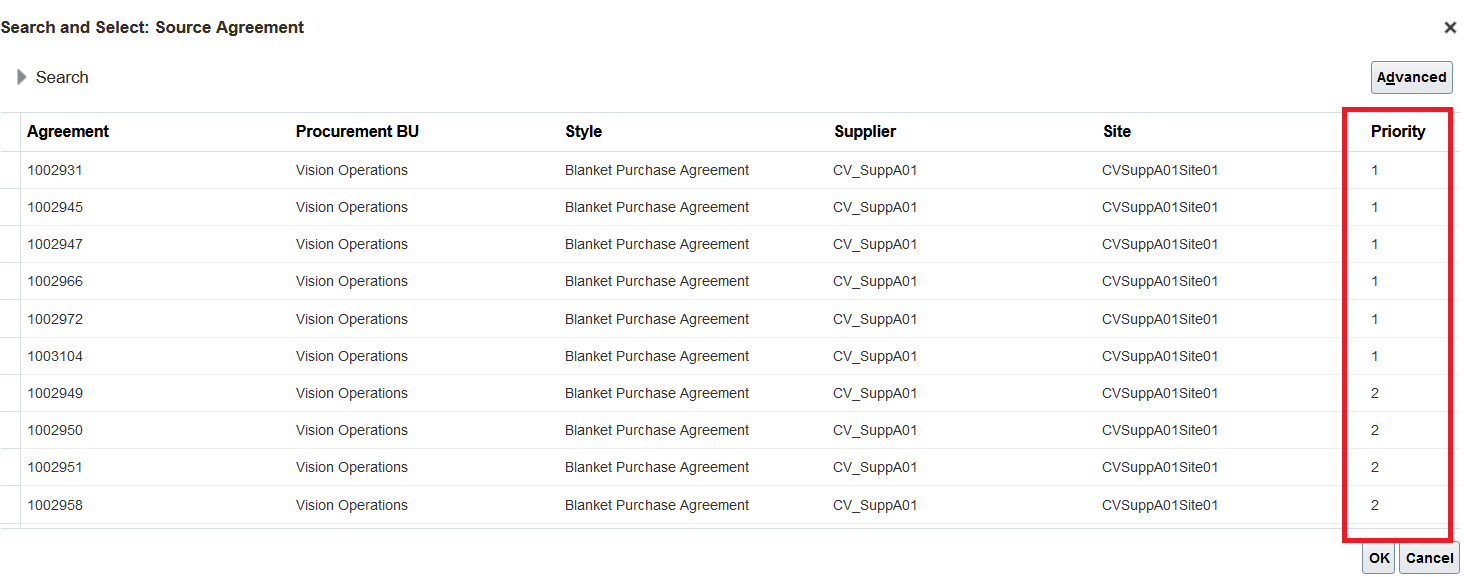
Task: Select agreement 1002949 row
Action: (x=55, y=393)
